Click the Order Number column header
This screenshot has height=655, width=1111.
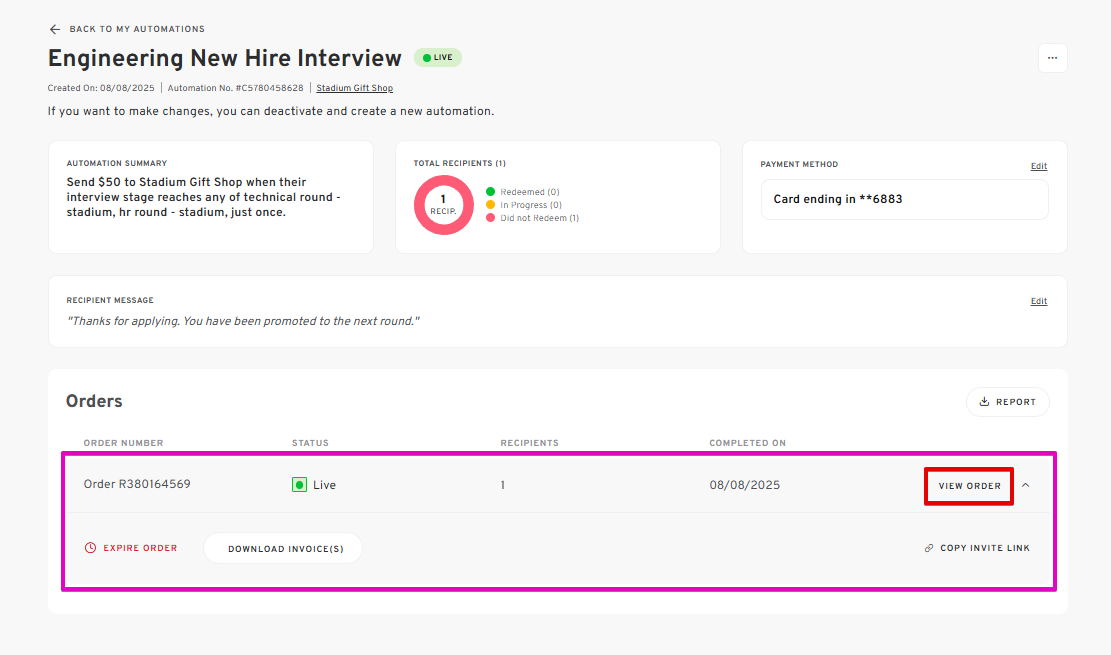(123, 443)
